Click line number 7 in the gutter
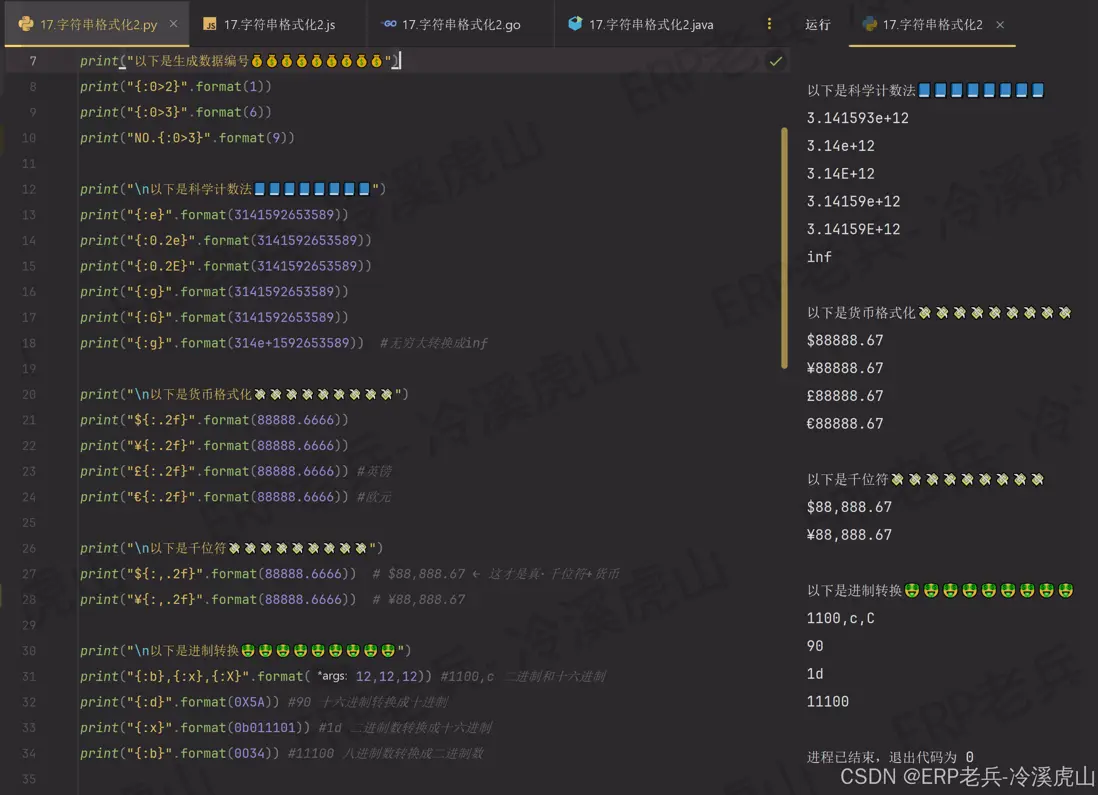Image resolution: width=1098 pixels, height=795 pixels. (32, 61)
